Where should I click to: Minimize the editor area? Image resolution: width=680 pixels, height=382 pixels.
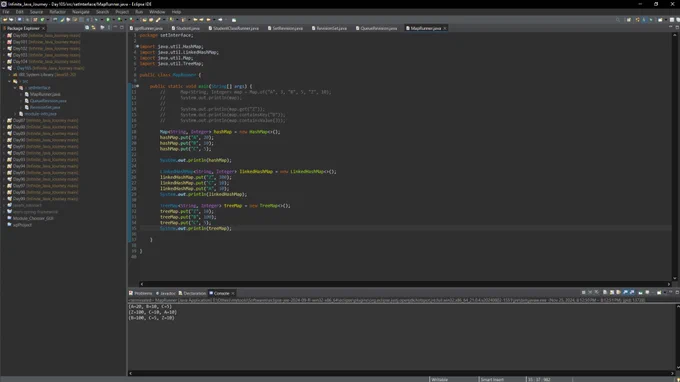coord(670,27)
